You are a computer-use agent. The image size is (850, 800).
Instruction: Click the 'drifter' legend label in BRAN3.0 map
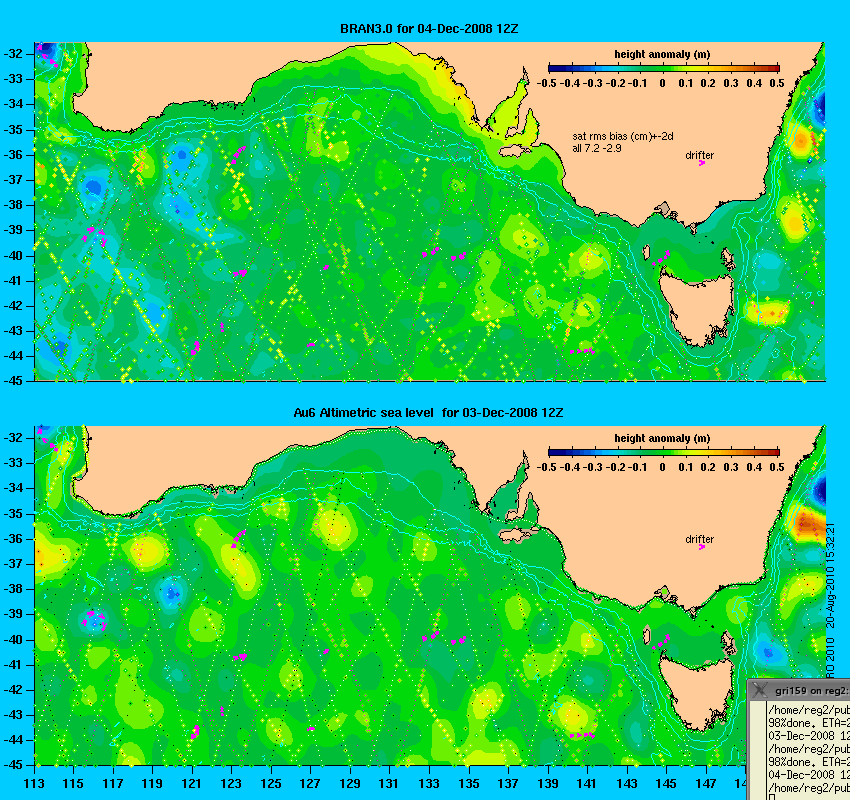pyautogui.click(x=699, y=155)
